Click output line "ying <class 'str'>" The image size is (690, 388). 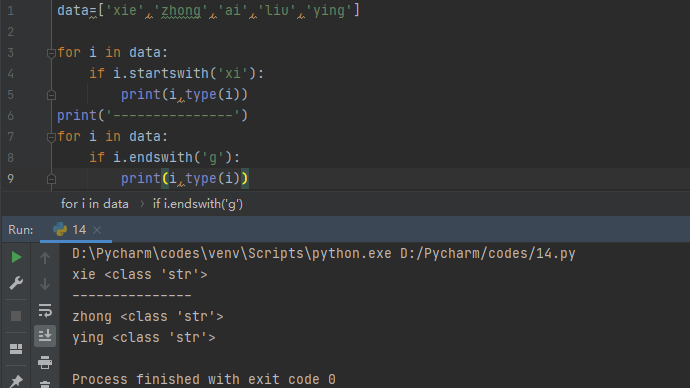point(143,337)
